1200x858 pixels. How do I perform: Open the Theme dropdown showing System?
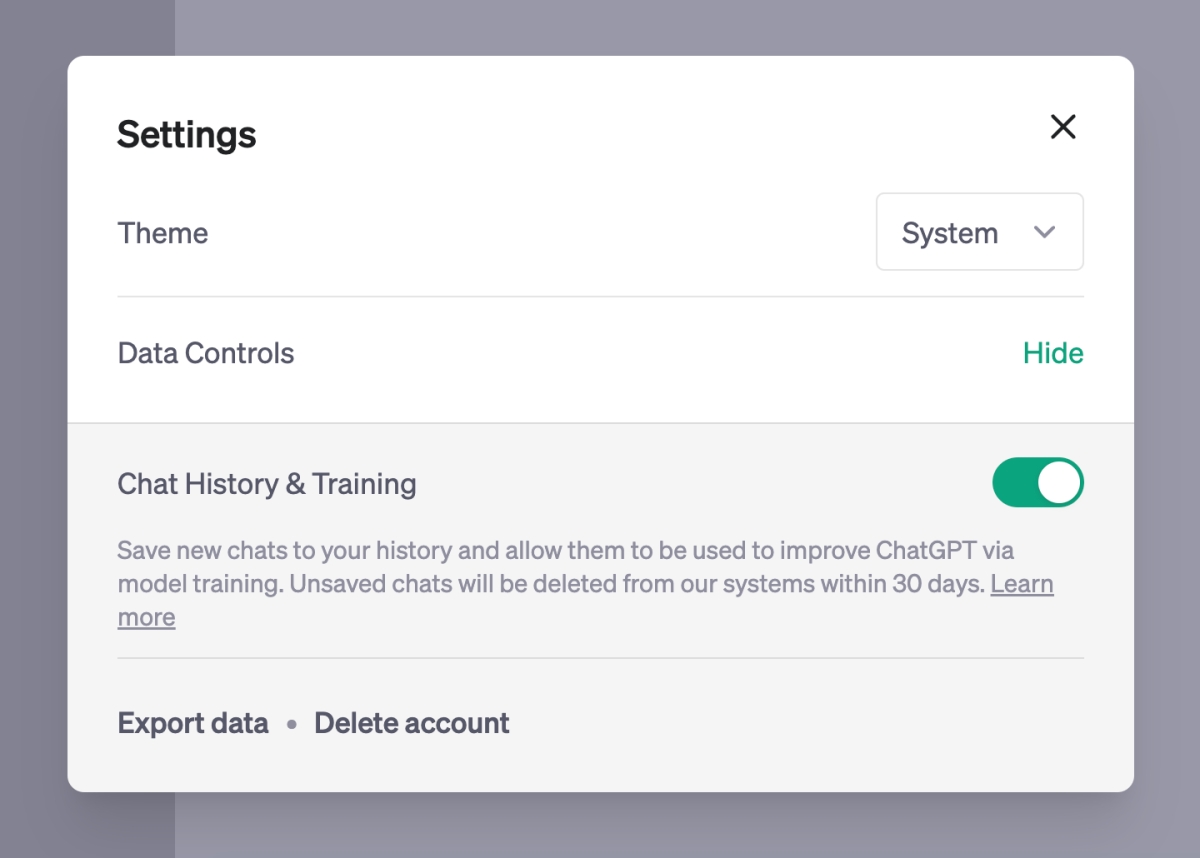click(x=979, y=232)
